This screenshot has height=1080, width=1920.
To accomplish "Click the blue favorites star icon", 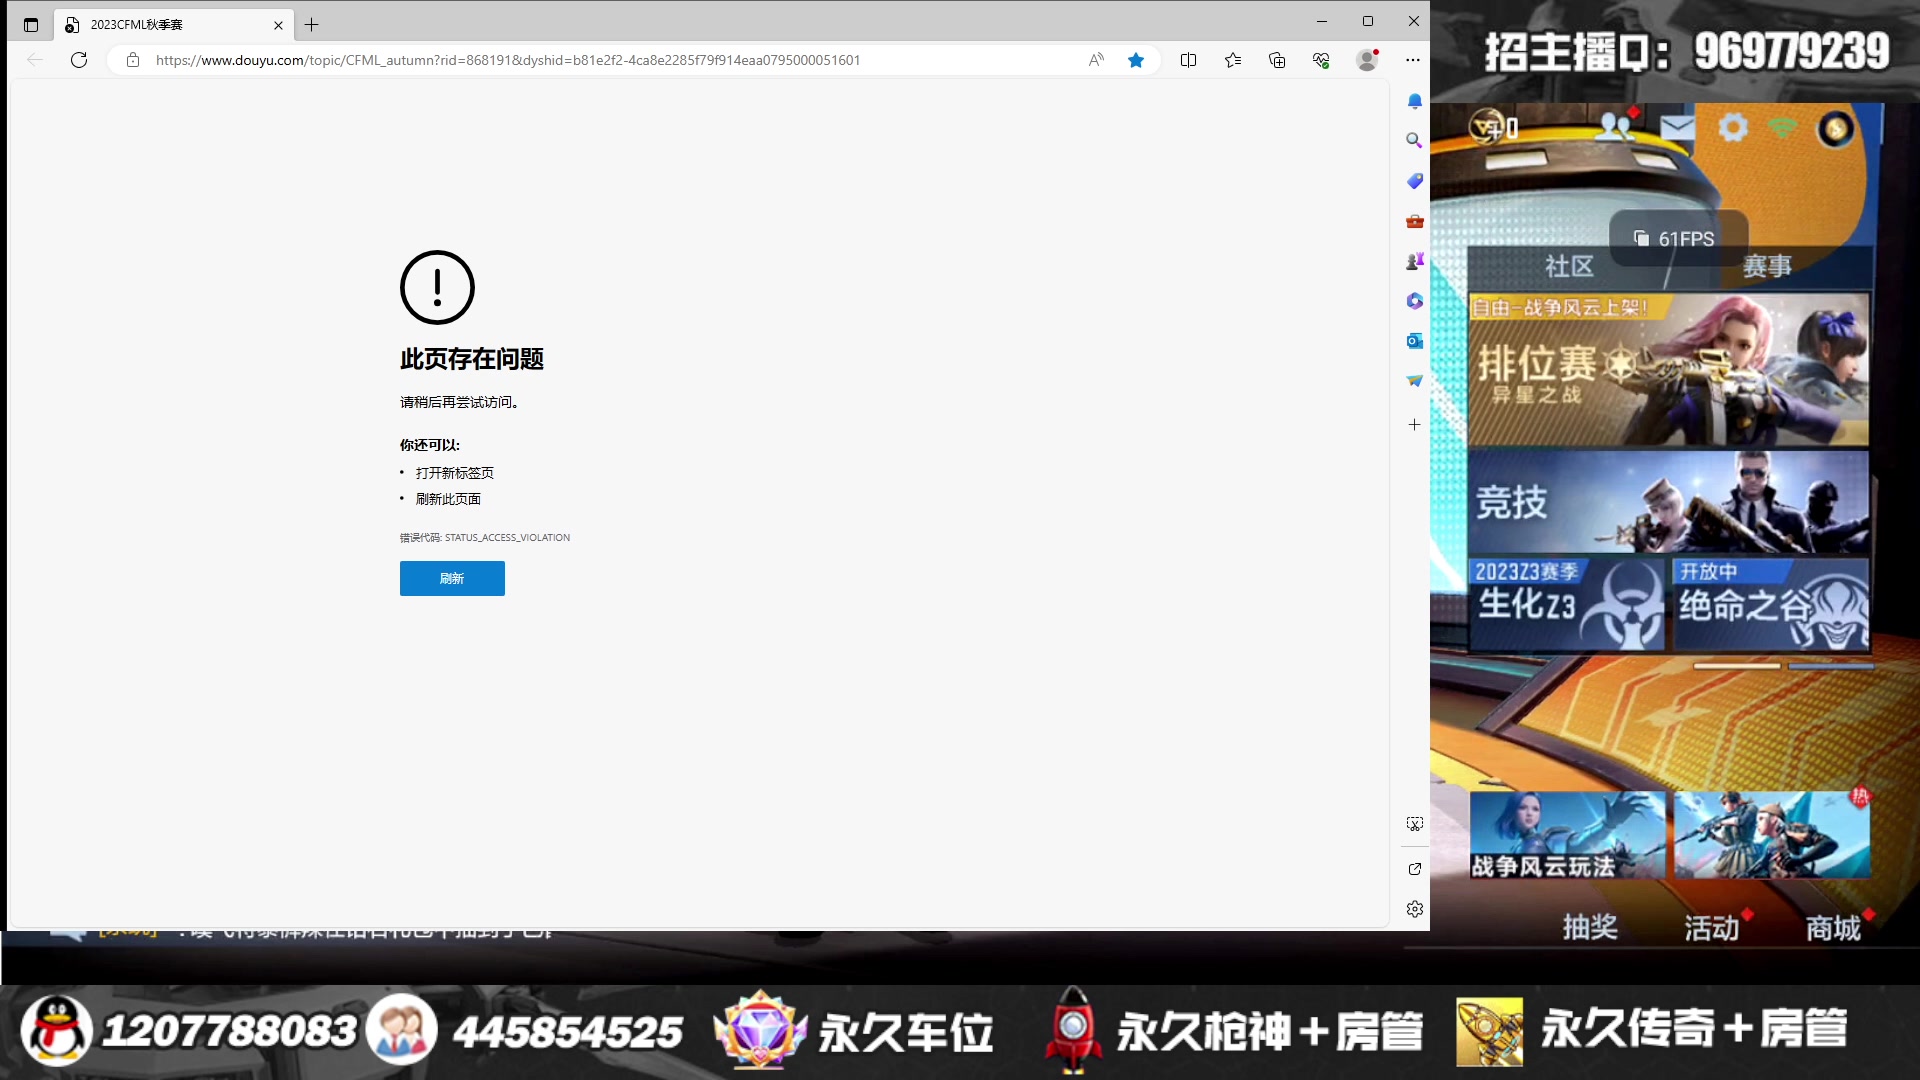I will (1136, 60).
